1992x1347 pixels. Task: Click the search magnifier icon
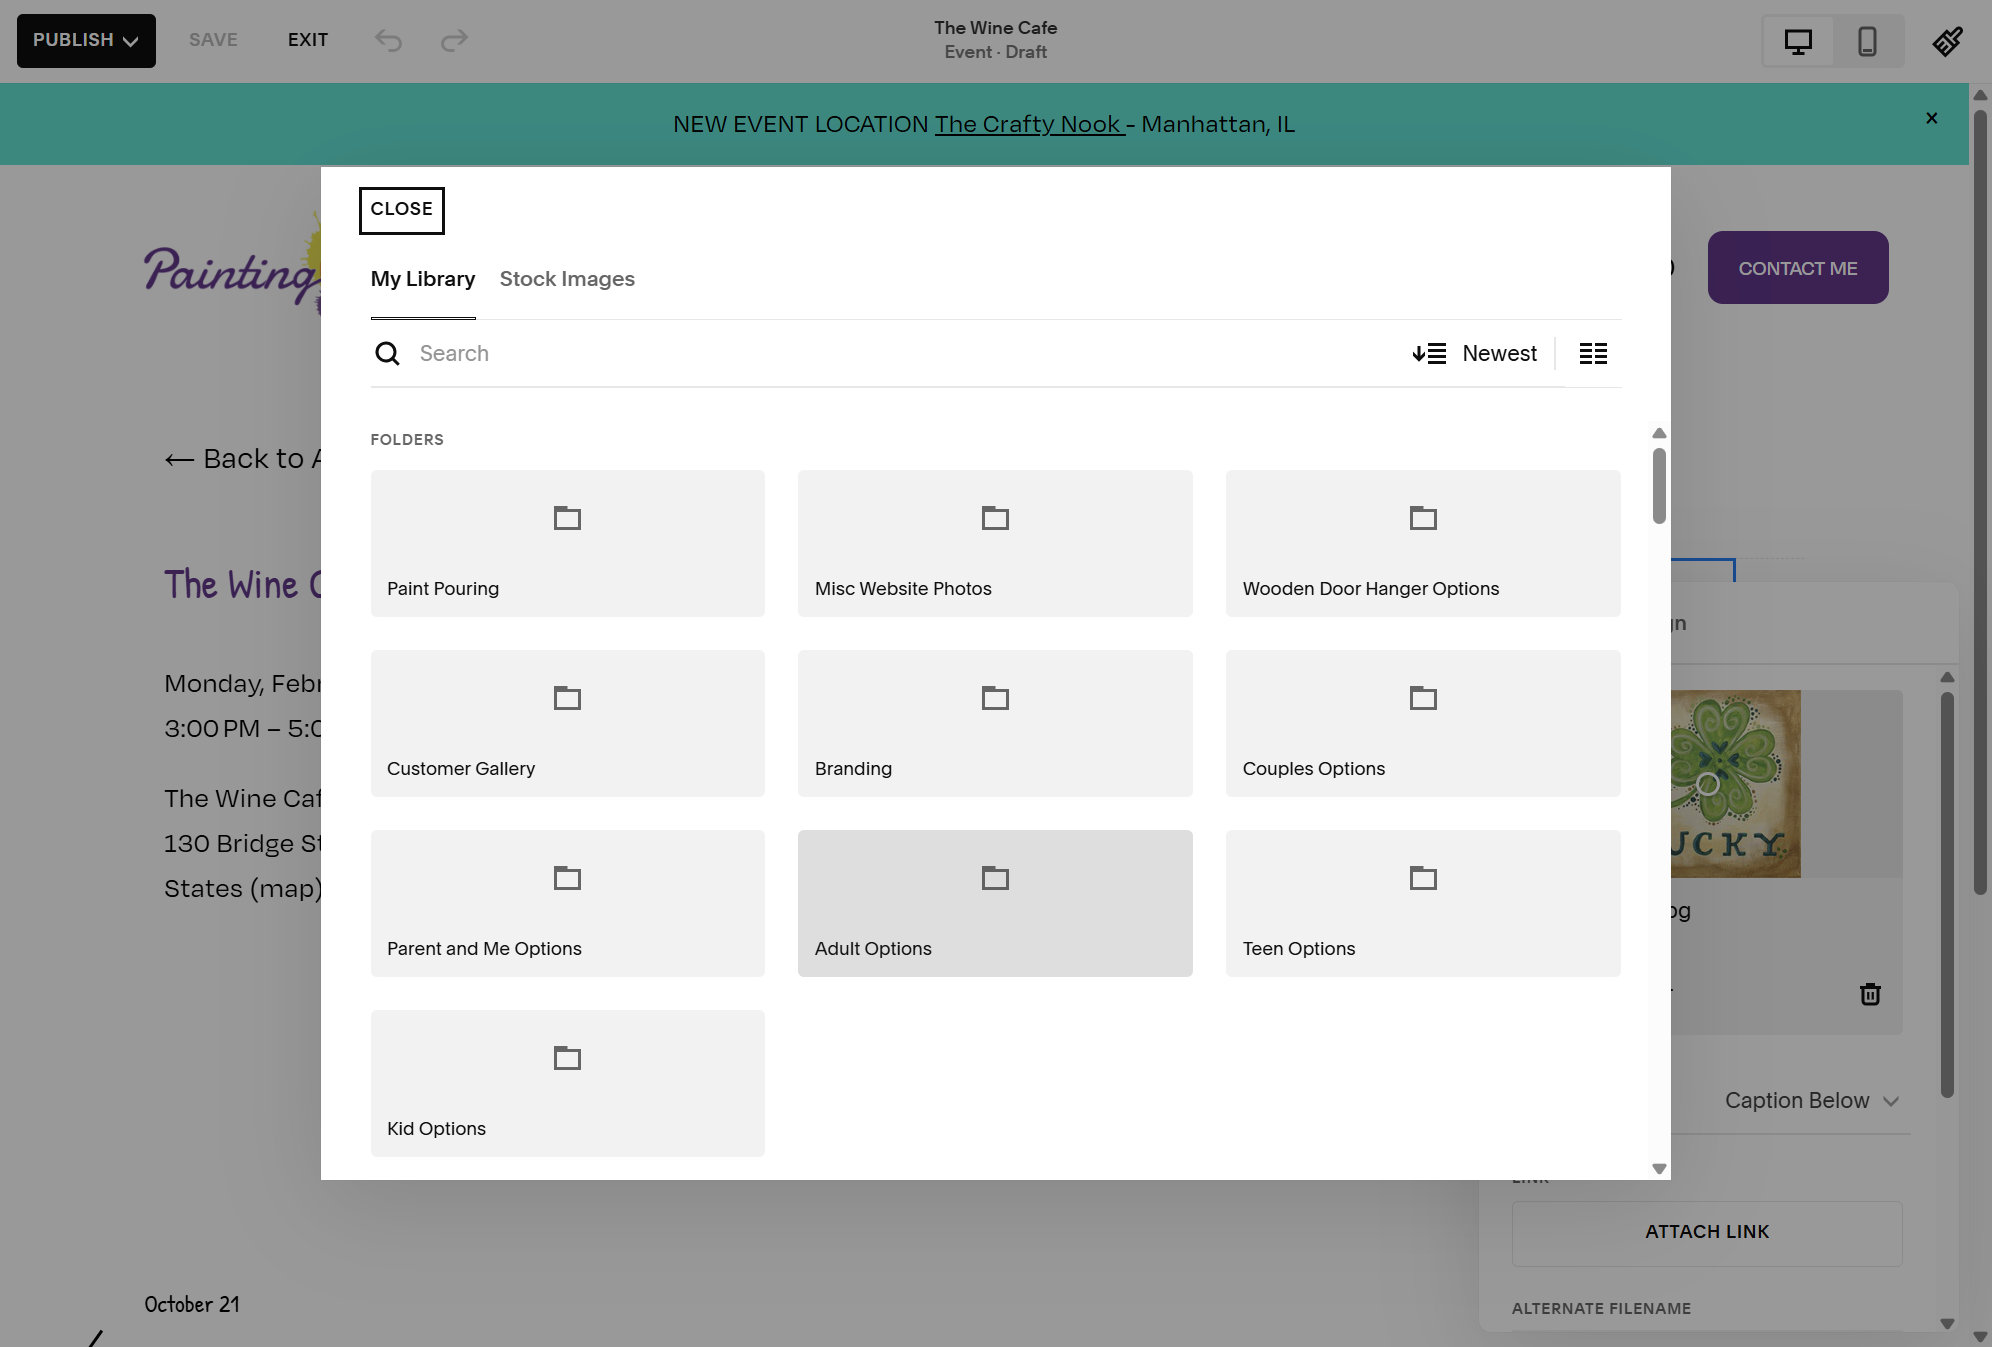coord(387,353)
